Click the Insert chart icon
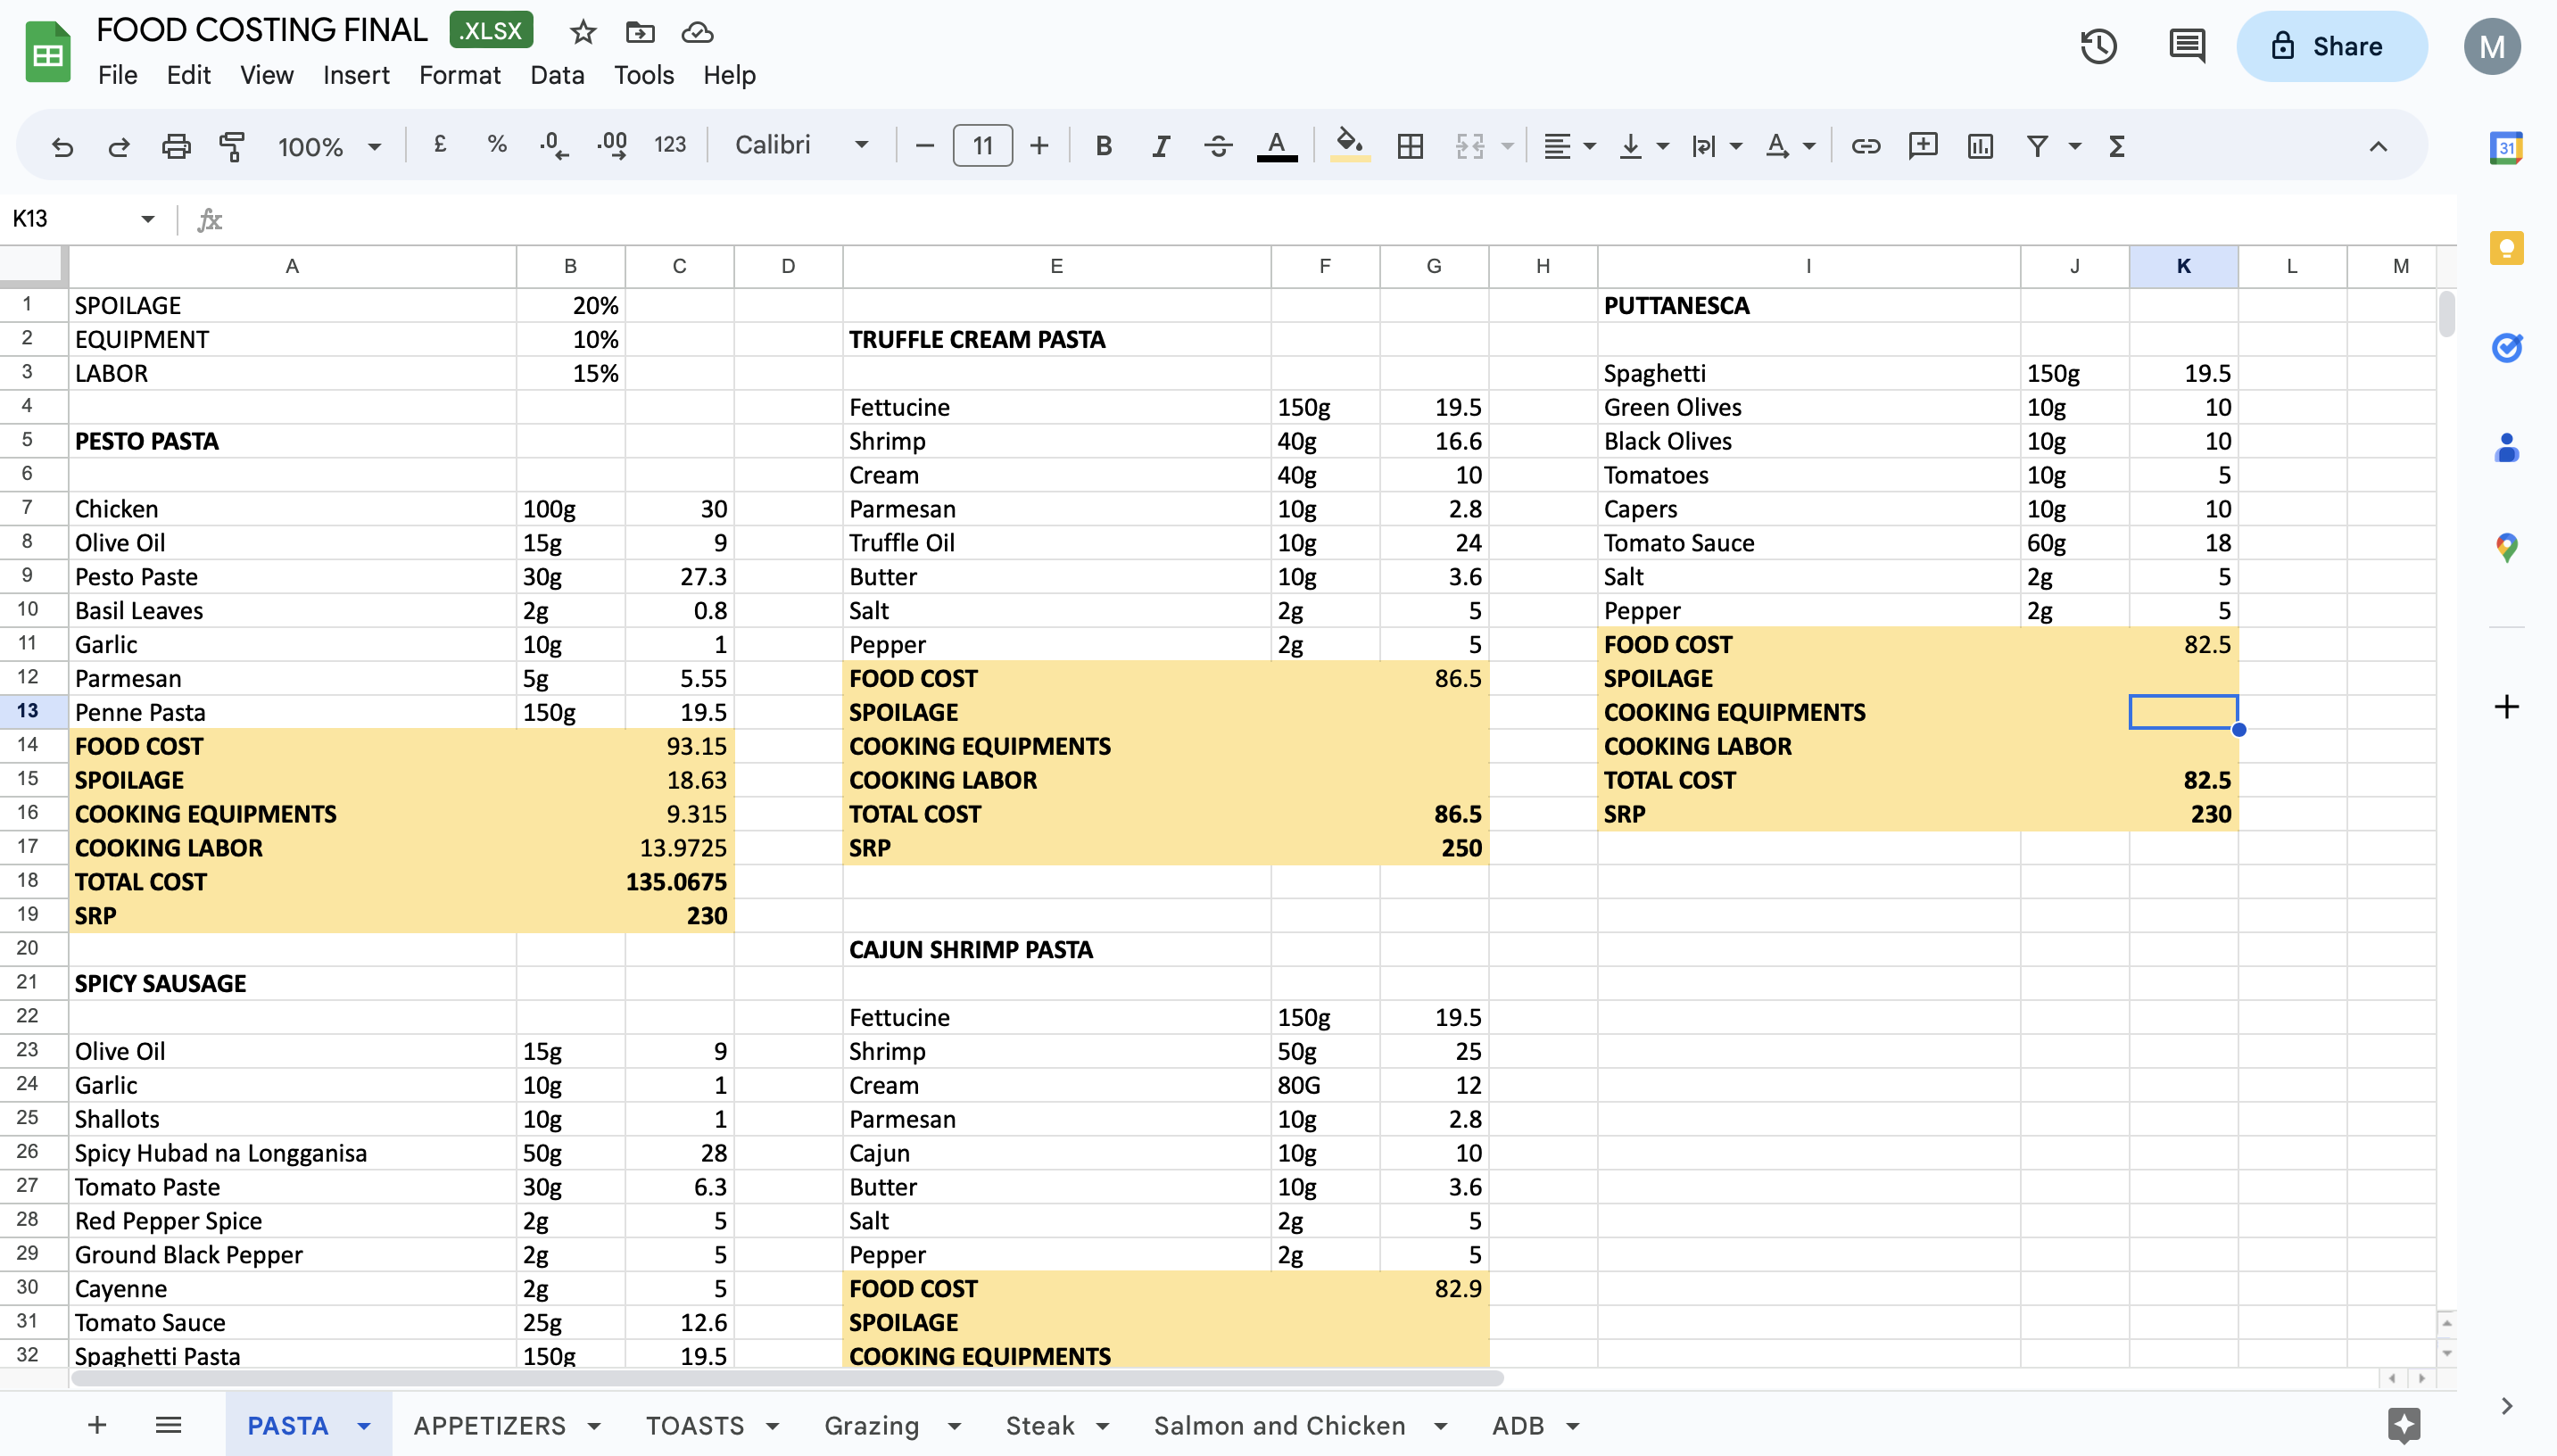Image resolution: width=2557 pixels, height=1456 pixels. [1980, 147]
